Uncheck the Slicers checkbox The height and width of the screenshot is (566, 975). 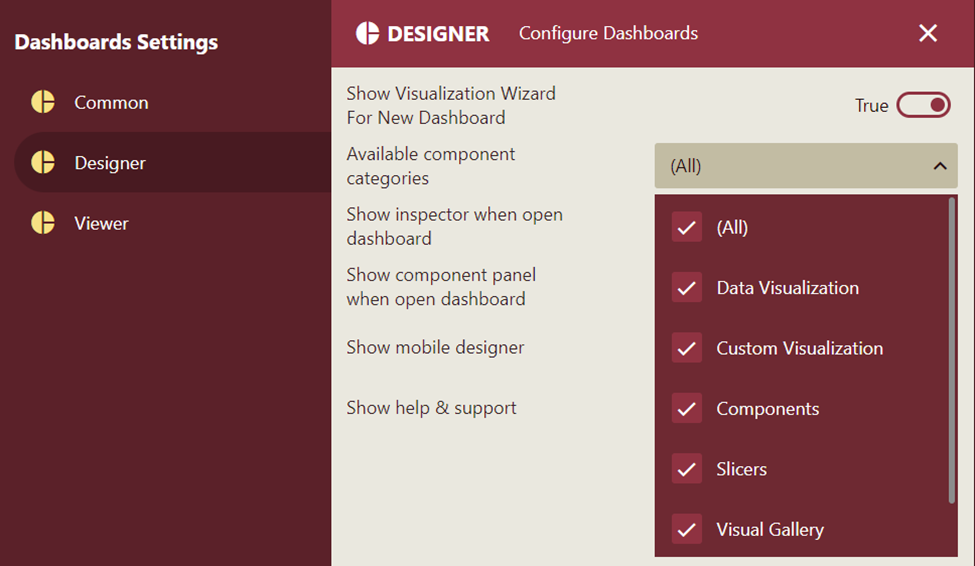point(686,469)
